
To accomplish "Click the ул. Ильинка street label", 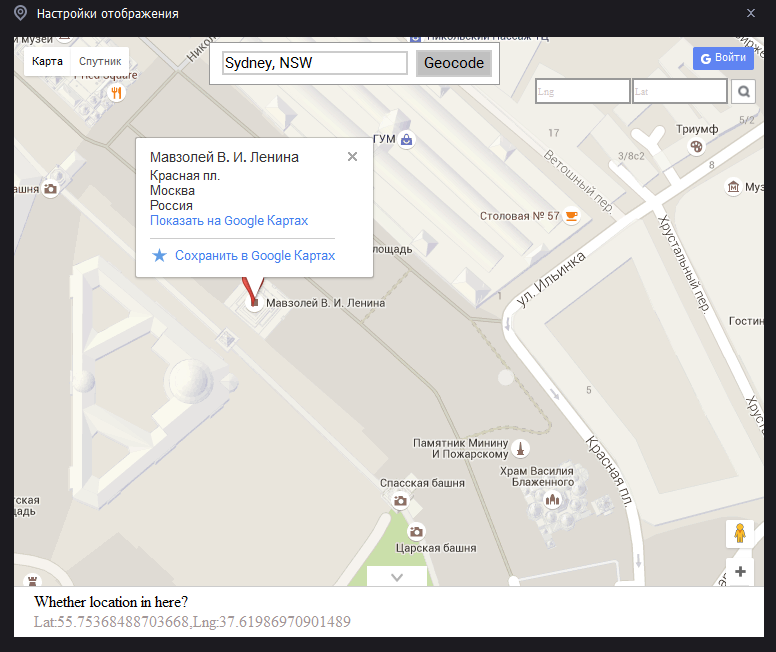I will click(x=550, y=280).
